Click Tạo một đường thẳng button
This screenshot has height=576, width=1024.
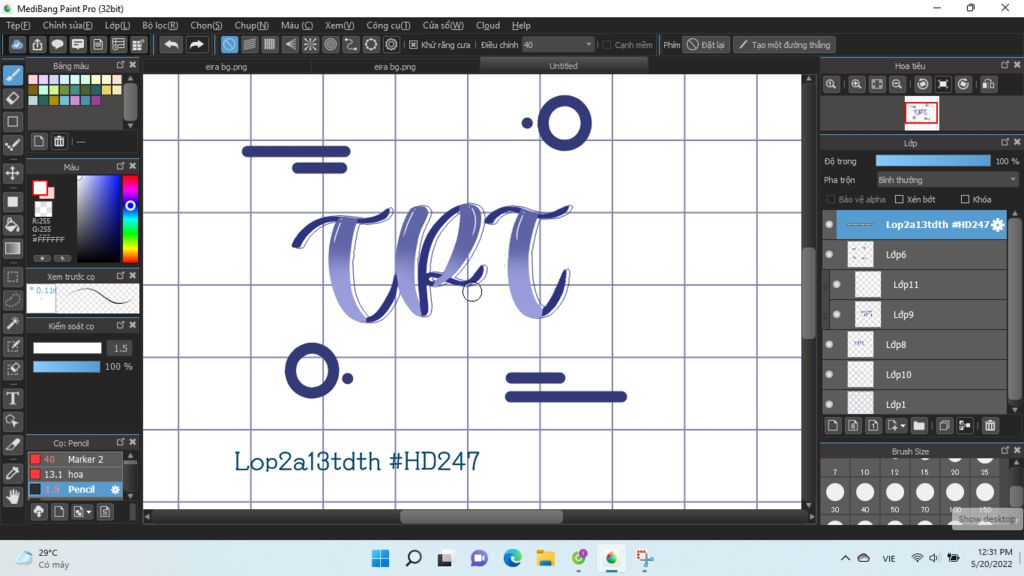784,44
